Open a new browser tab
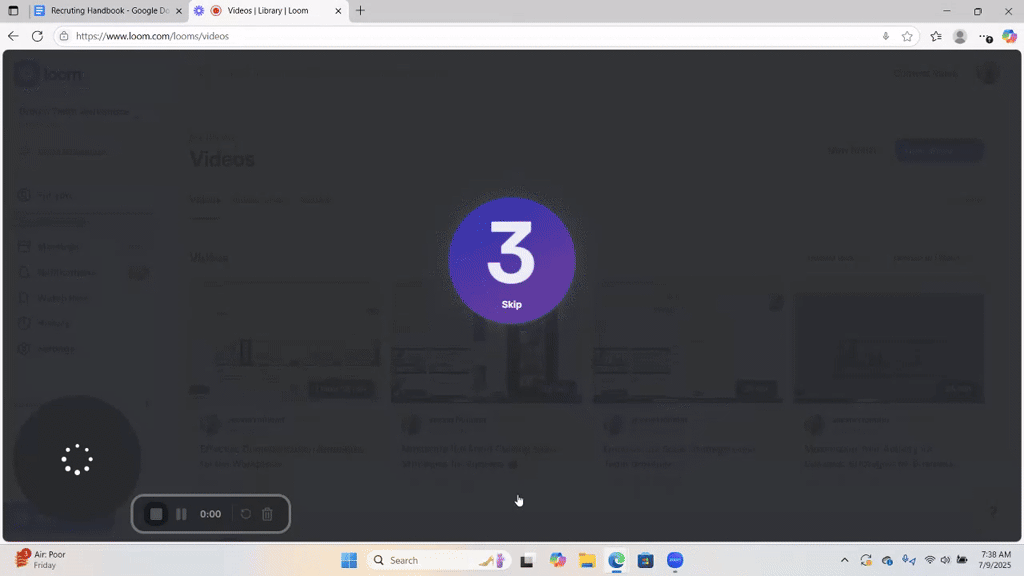 (360, 10)
